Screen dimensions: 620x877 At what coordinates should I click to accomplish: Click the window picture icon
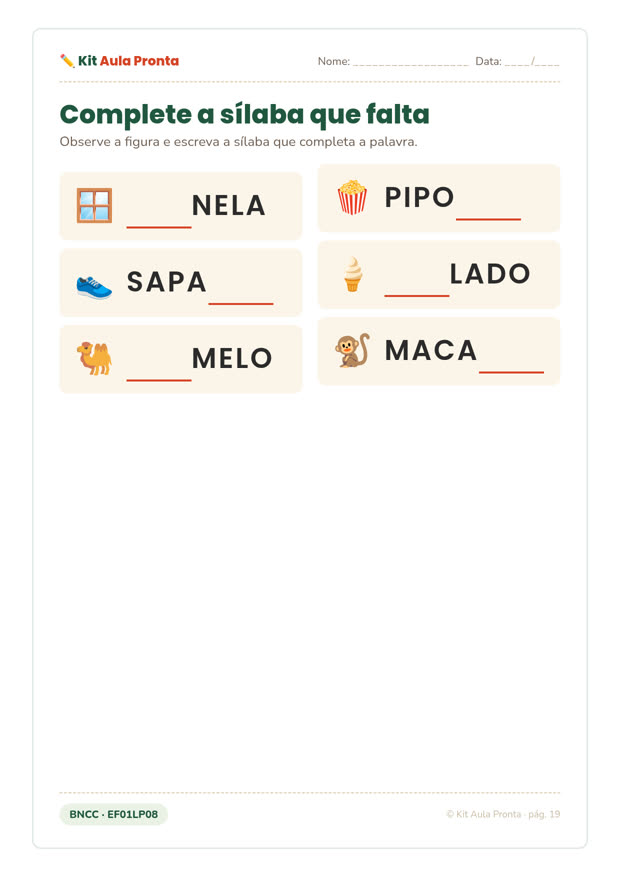[94, 205]
